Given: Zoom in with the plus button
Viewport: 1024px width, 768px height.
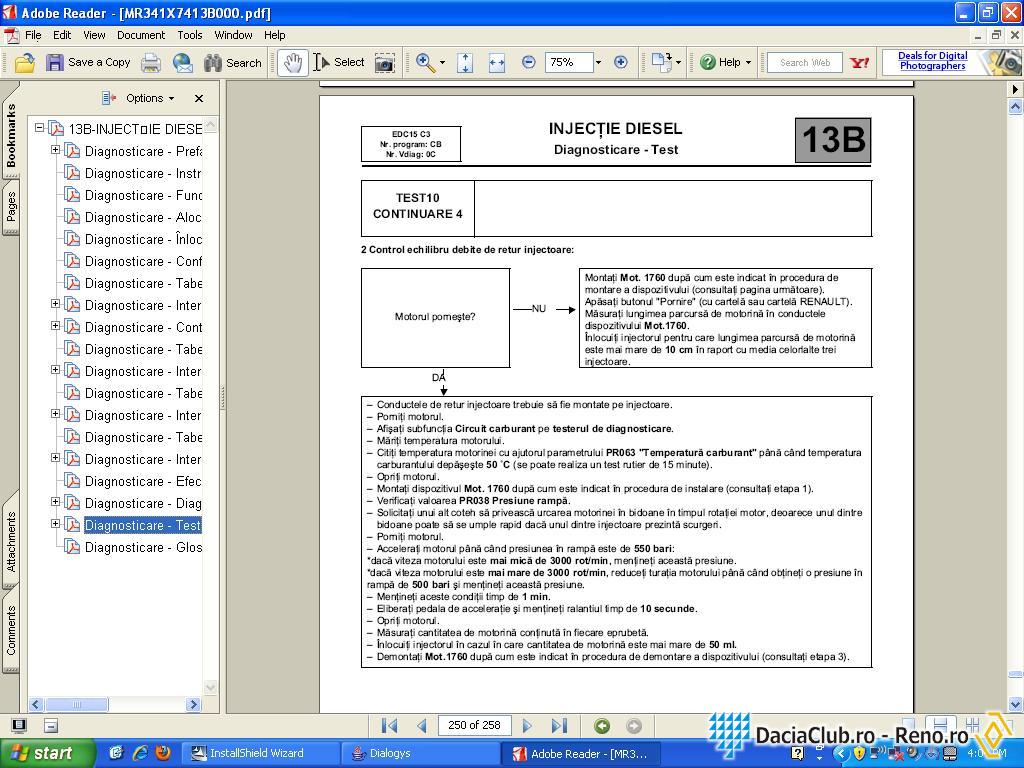Looking at the screenshot, I should click(620, 62).
